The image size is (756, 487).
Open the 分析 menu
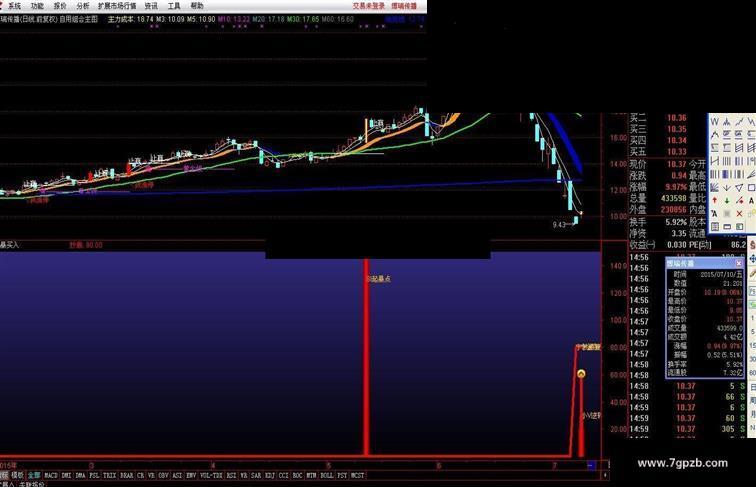[82, 6]
